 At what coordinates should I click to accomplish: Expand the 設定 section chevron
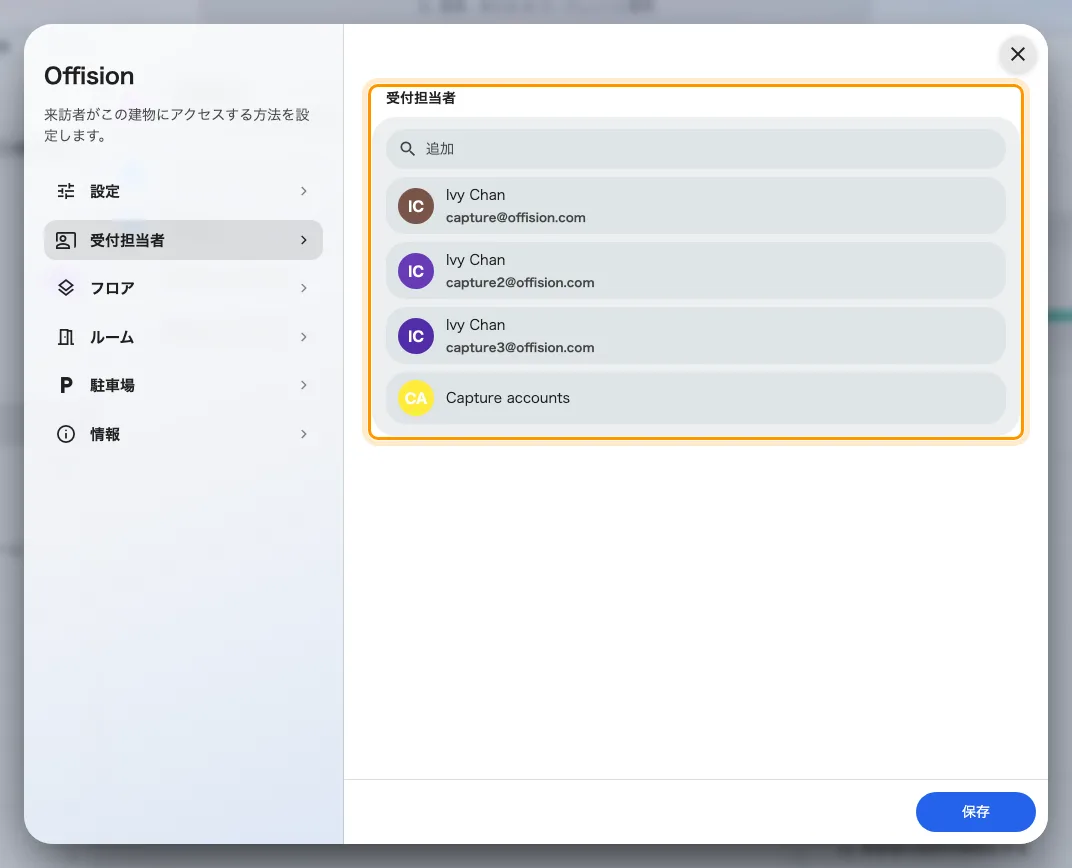coord(304,191)
